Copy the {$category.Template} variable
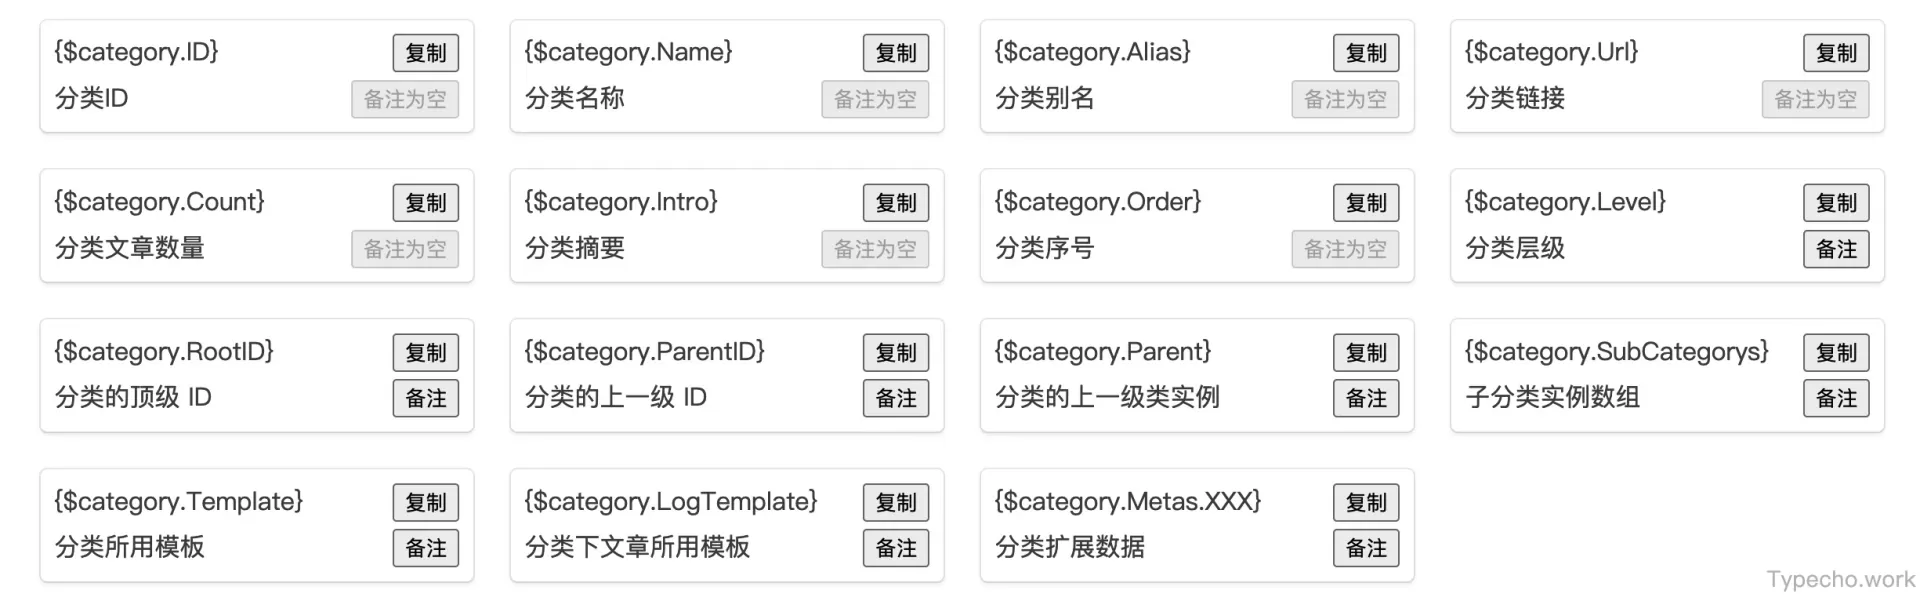 [425, 502]
